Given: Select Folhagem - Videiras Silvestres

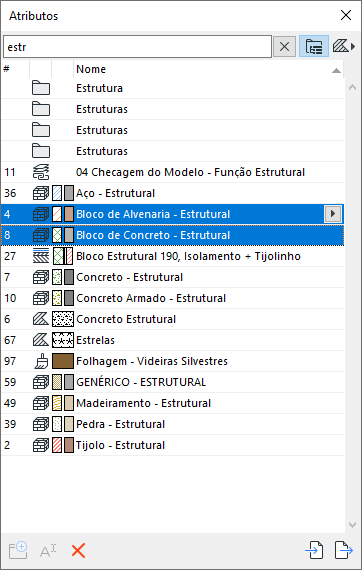Looking at the screenshot, I should coord(173,361).
